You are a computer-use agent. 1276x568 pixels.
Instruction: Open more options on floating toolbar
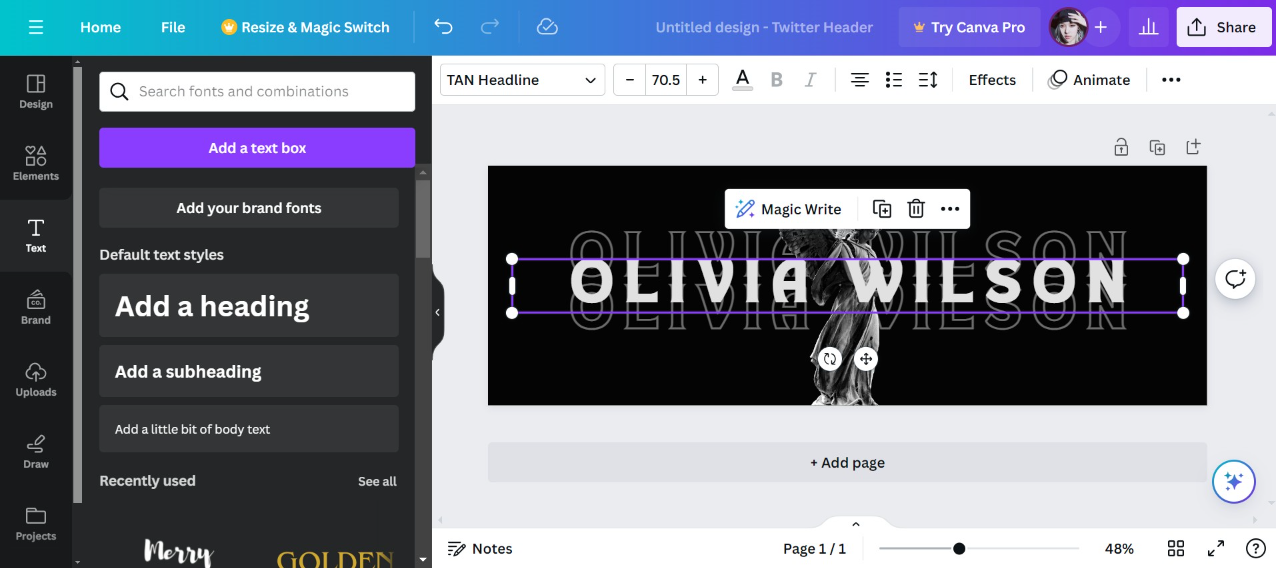click(950, 209)
